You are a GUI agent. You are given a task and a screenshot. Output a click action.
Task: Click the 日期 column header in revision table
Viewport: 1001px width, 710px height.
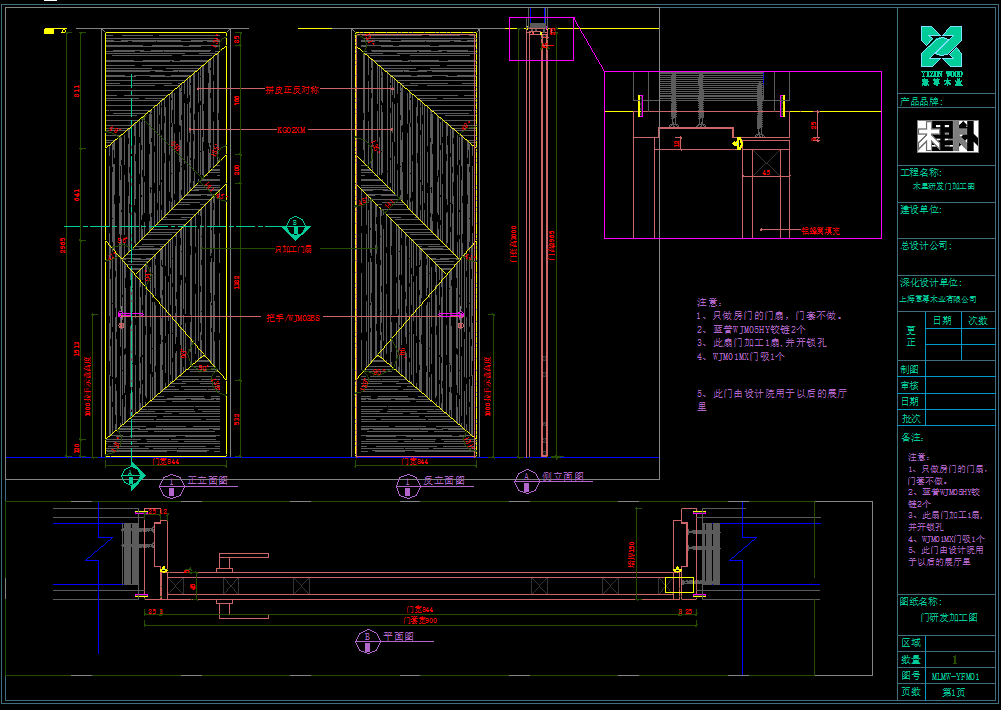(941, 321)
